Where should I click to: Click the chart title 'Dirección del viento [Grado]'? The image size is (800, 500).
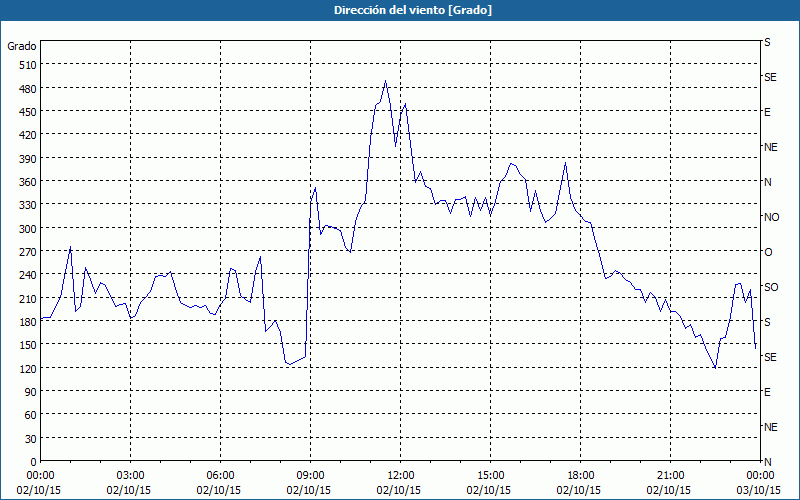[413, 10]
